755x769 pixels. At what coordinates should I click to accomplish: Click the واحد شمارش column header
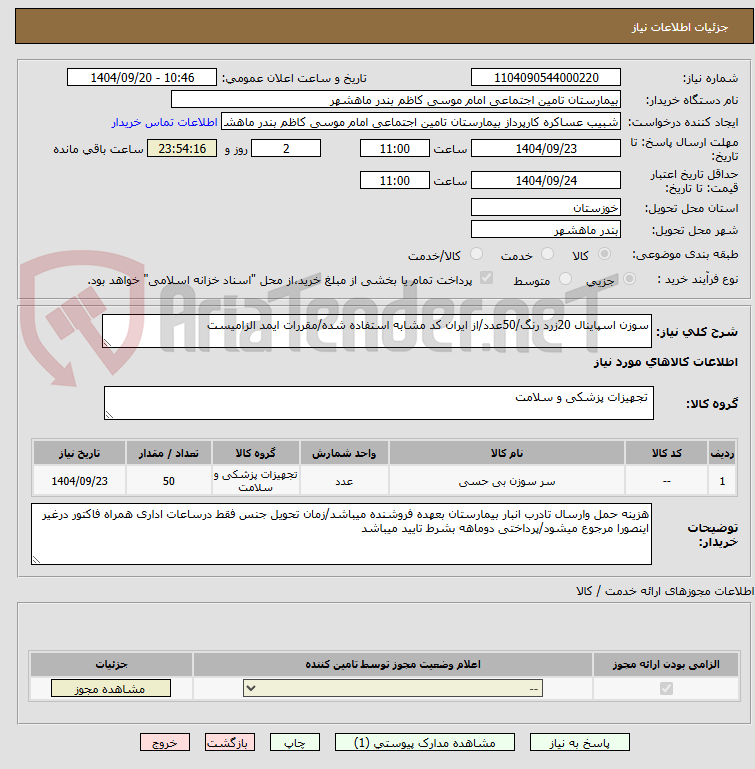tap(344, 453)
